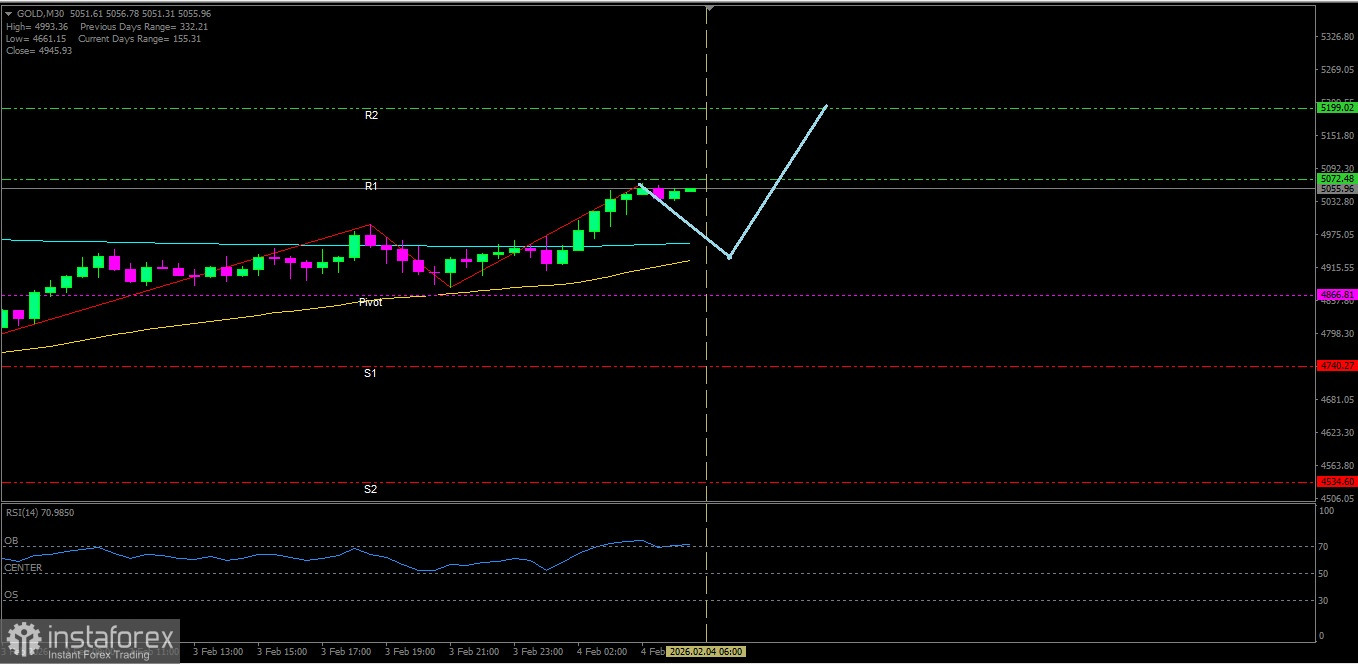Click the chart shift triangle at top
The image size is (1358, 664).
coord(708,9)
